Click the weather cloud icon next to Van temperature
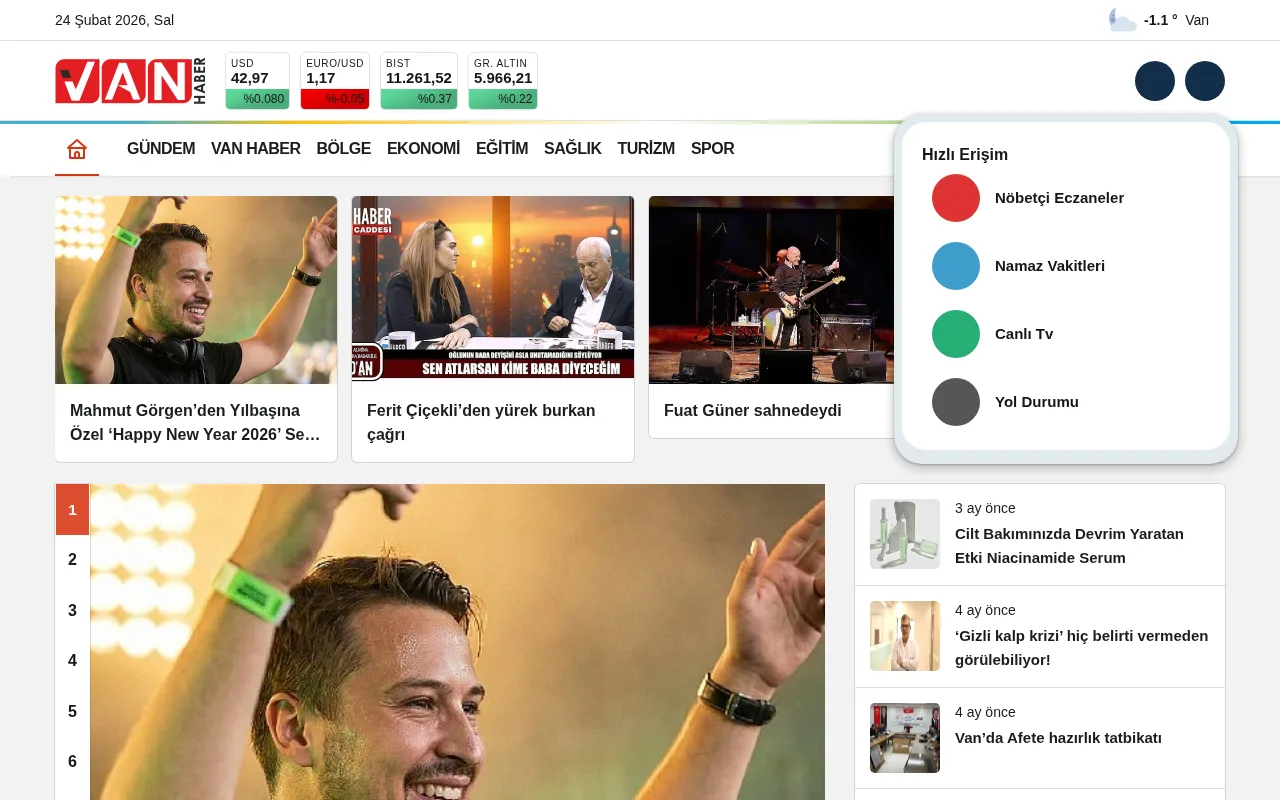The width and height of the screenshot is (1280, 800). pyautogui.click(x=1122, y=19)
